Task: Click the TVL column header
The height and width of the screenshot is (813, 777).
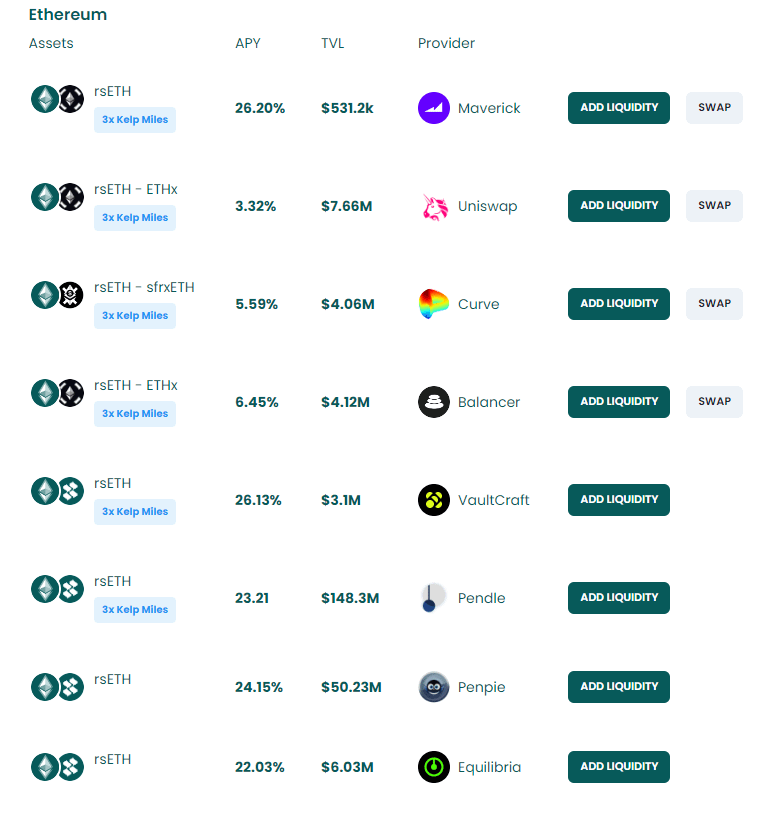Action: point(333,44)
